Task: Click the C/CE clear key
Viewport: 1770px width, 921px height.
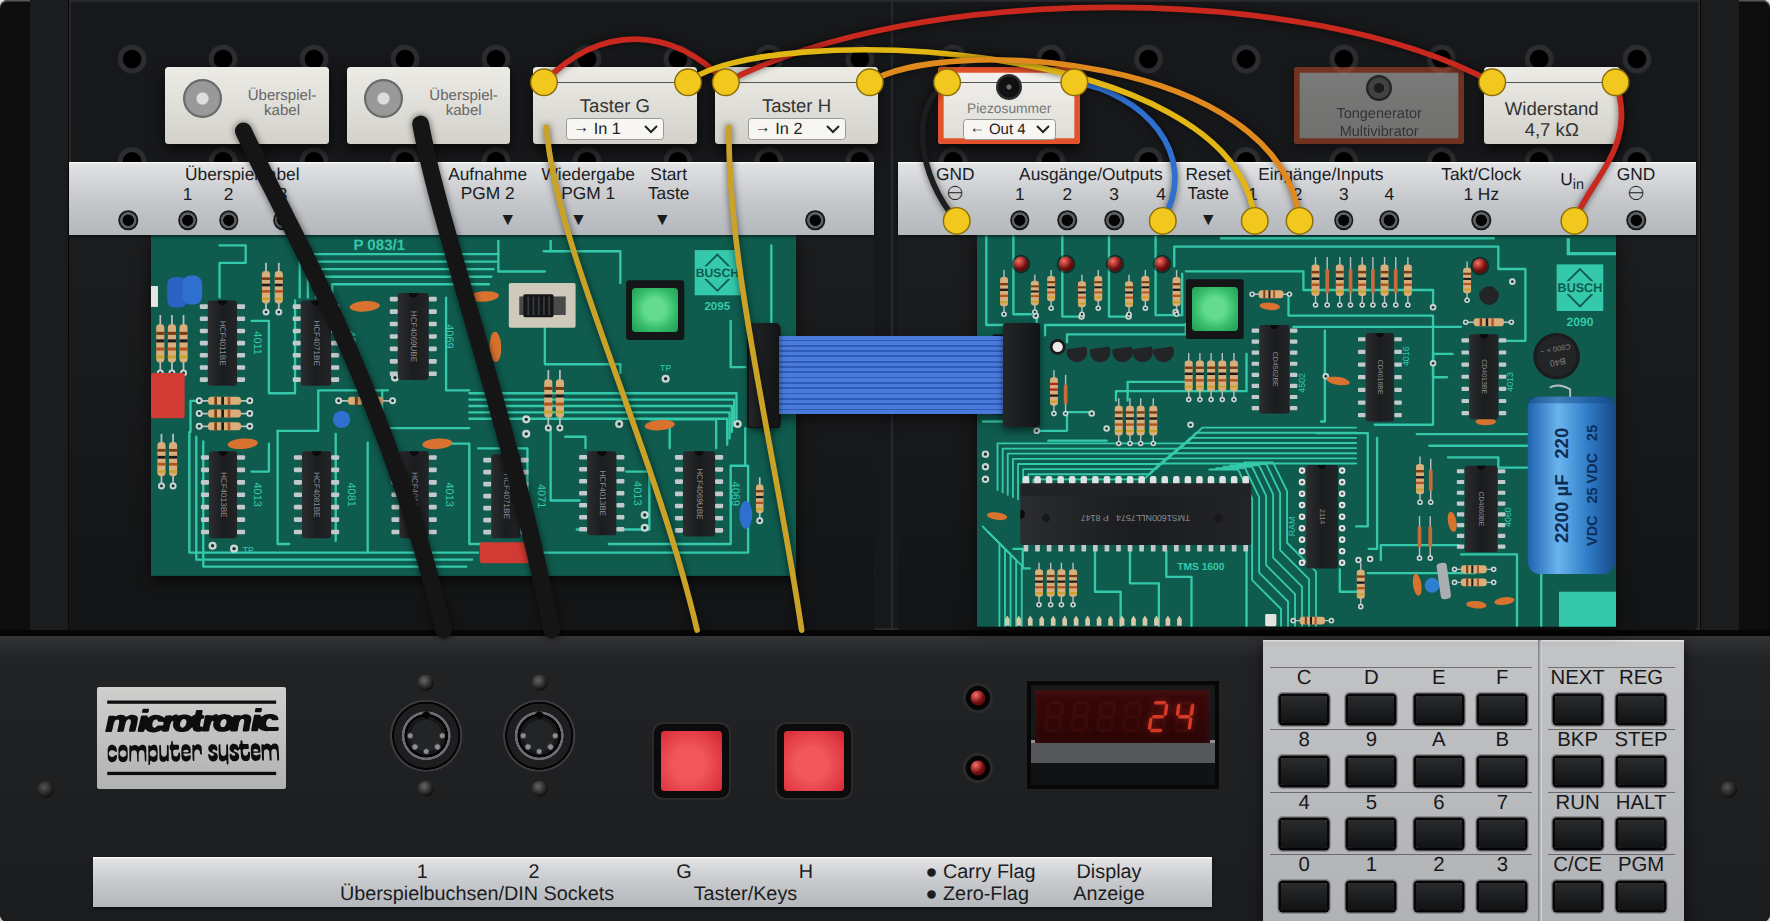Action: click(1577, 896)
